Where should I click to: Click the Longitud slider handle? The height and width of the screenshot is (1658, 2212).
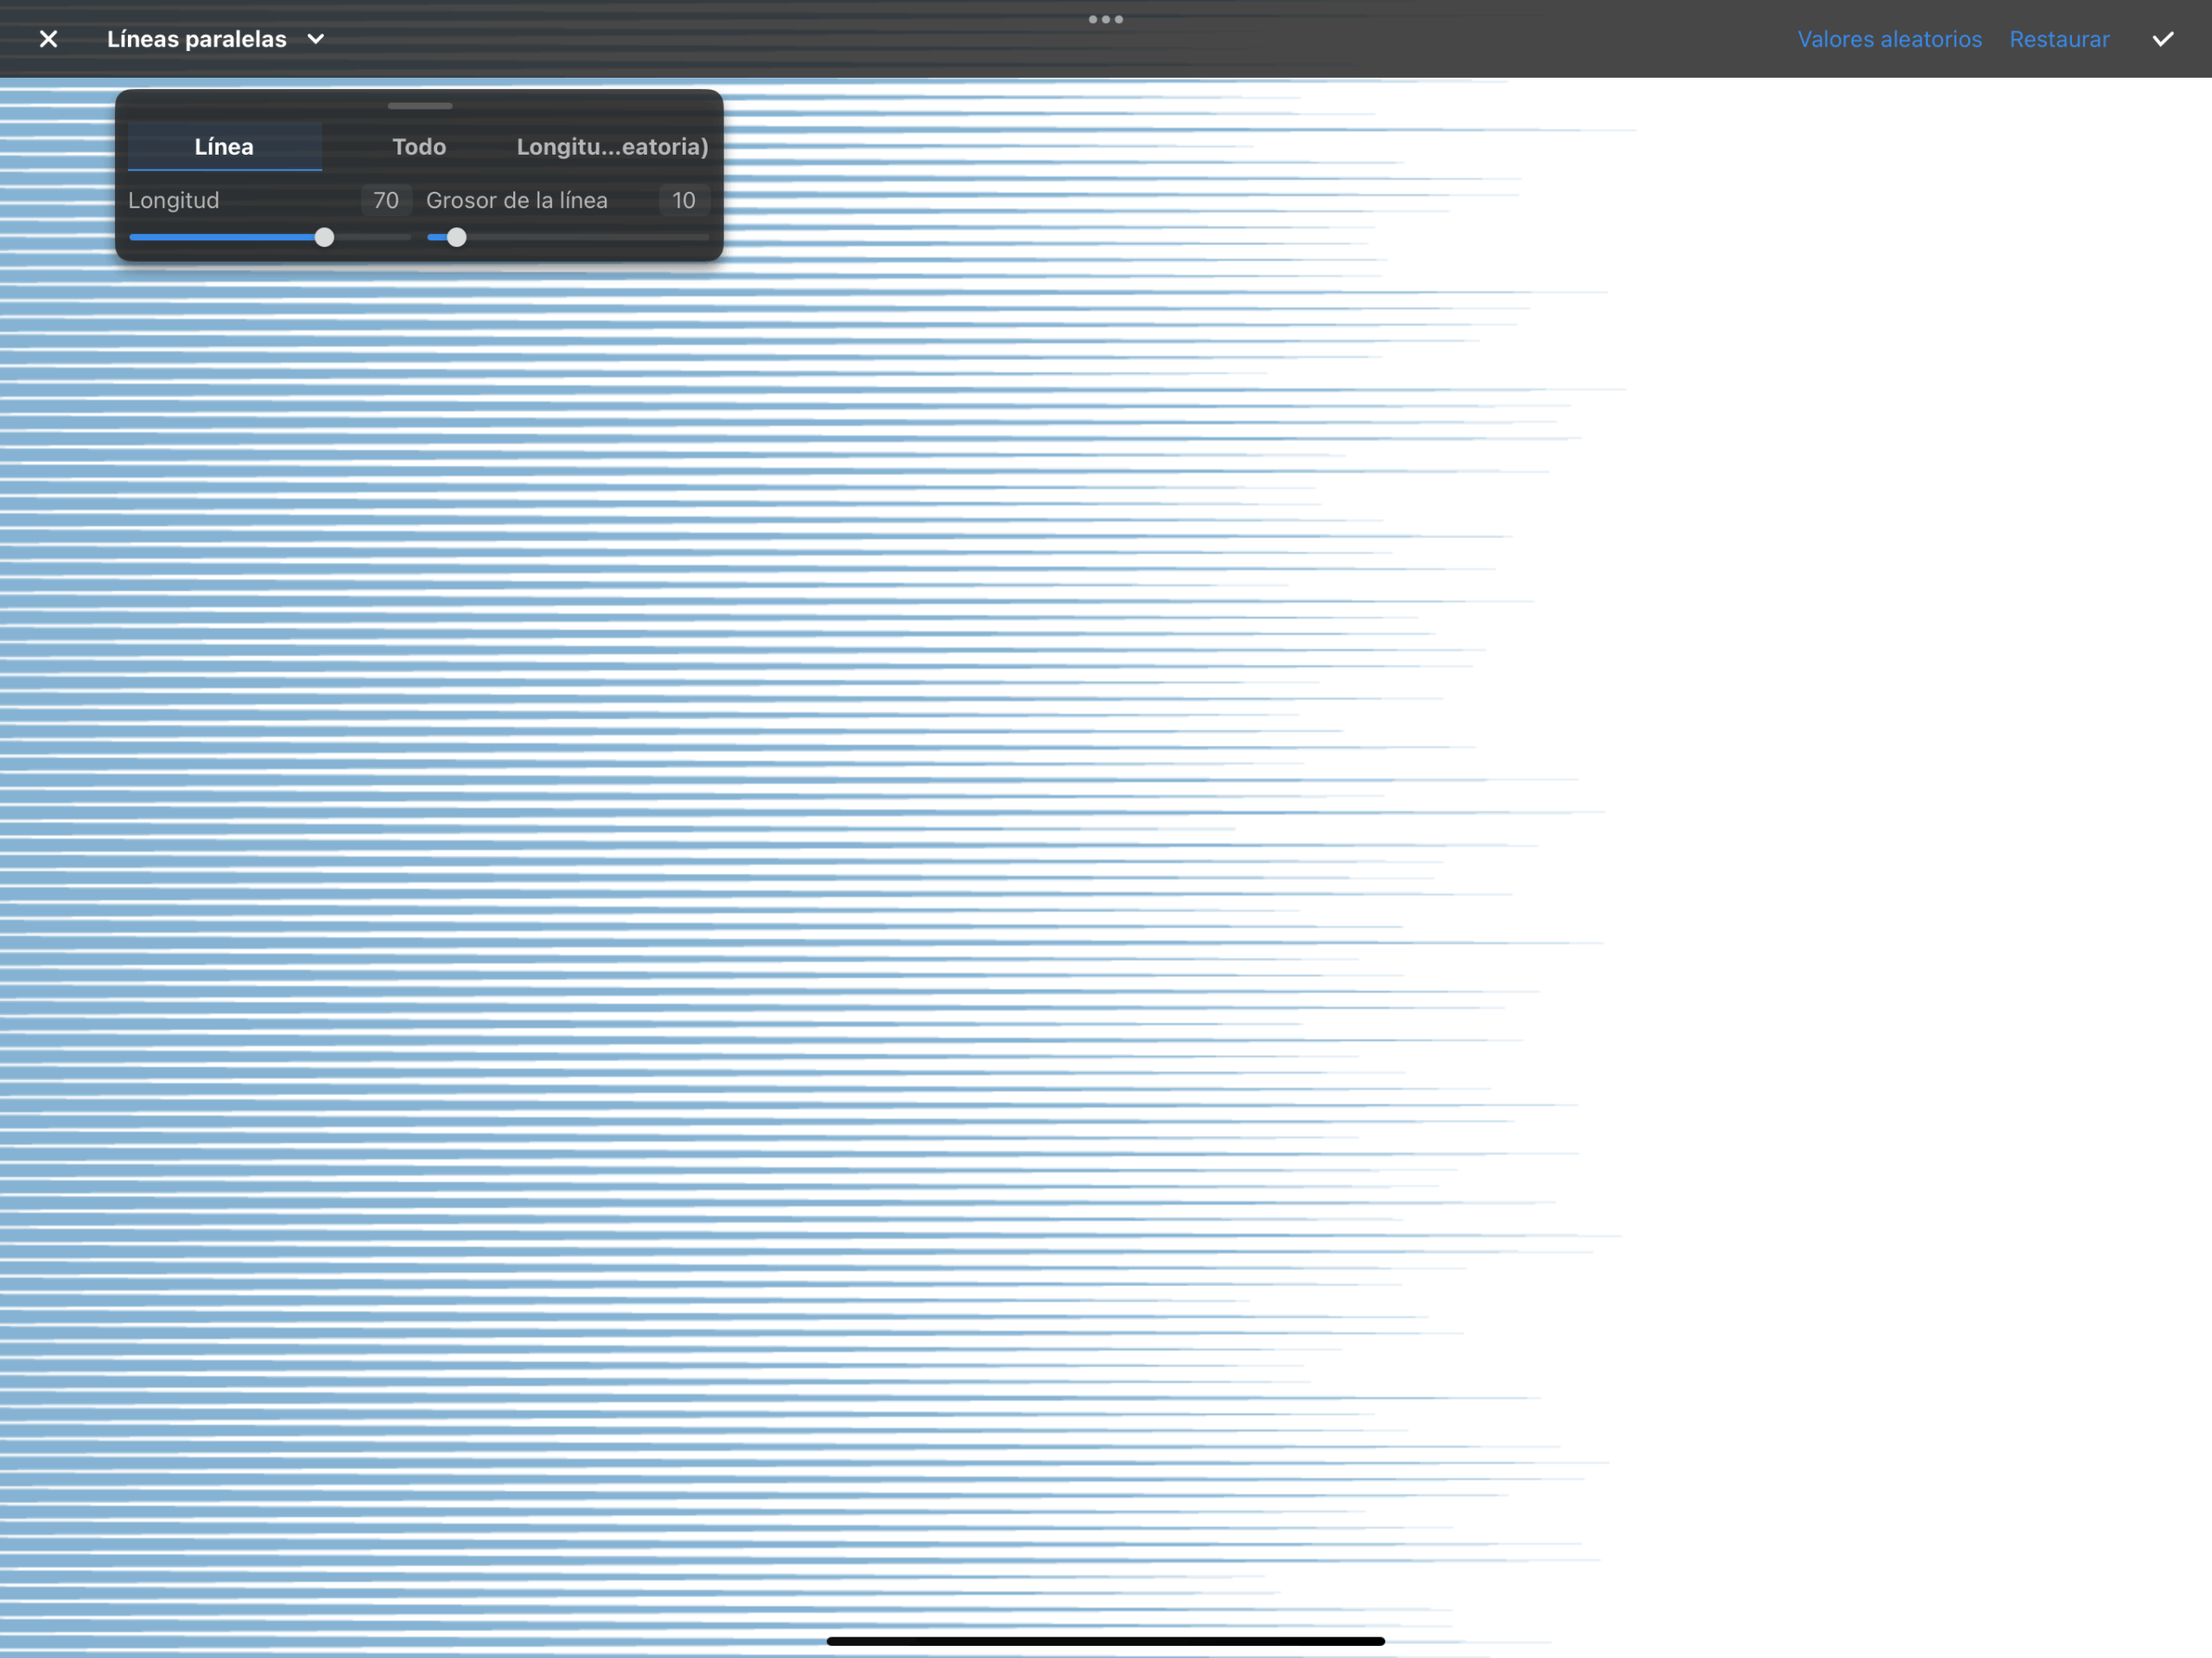pyautogui.click(x=324, y=238)
